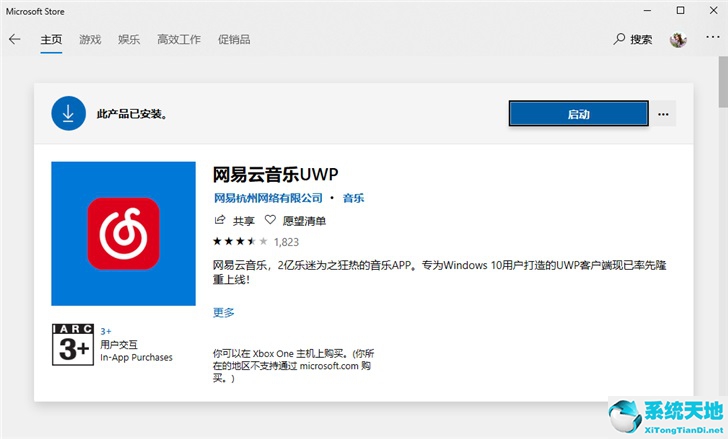This screenshot has width=728, height=439.
Task: Switch to the 促销品 tab
Action: pos(234,39)
